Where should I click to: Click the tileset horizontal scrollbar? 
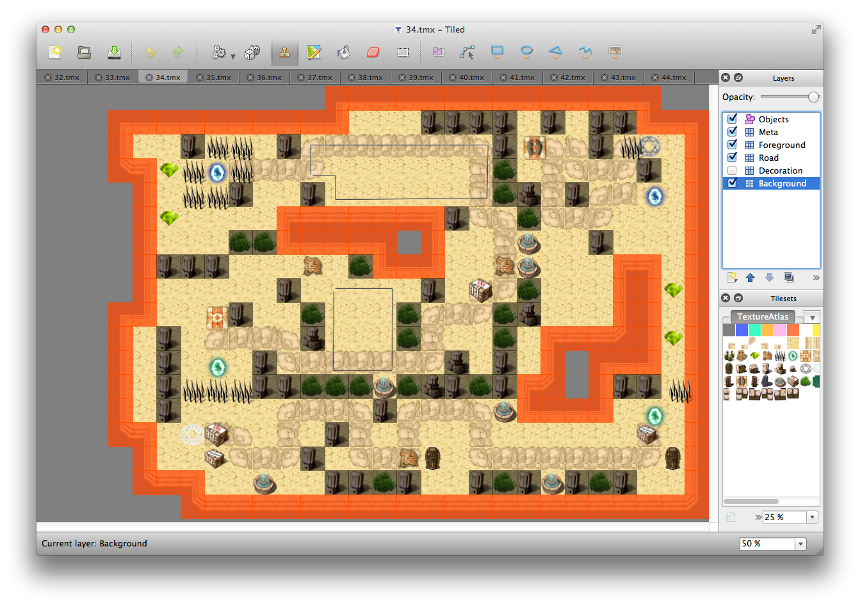[x=751, y=501]
